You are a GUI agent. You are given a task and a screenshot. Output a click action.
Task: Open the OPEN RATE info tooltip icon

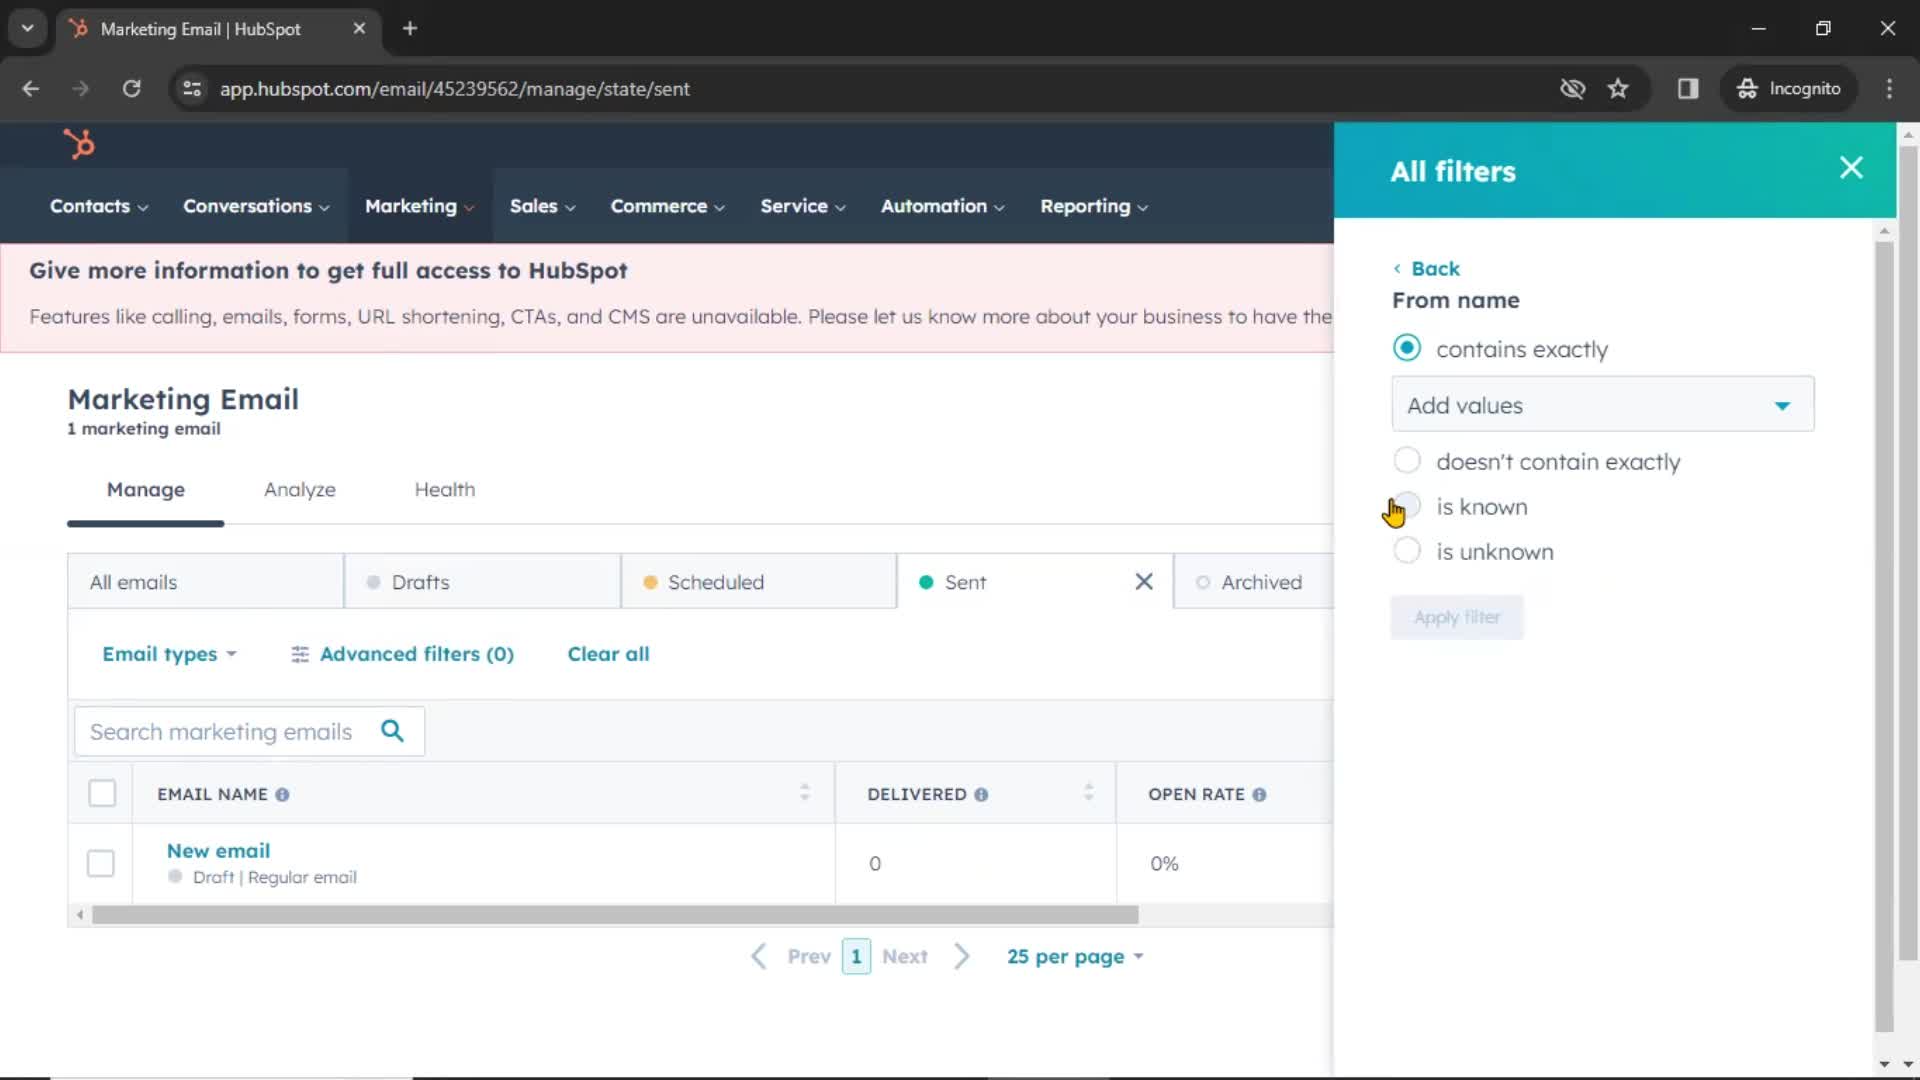tap(1259, 795)
